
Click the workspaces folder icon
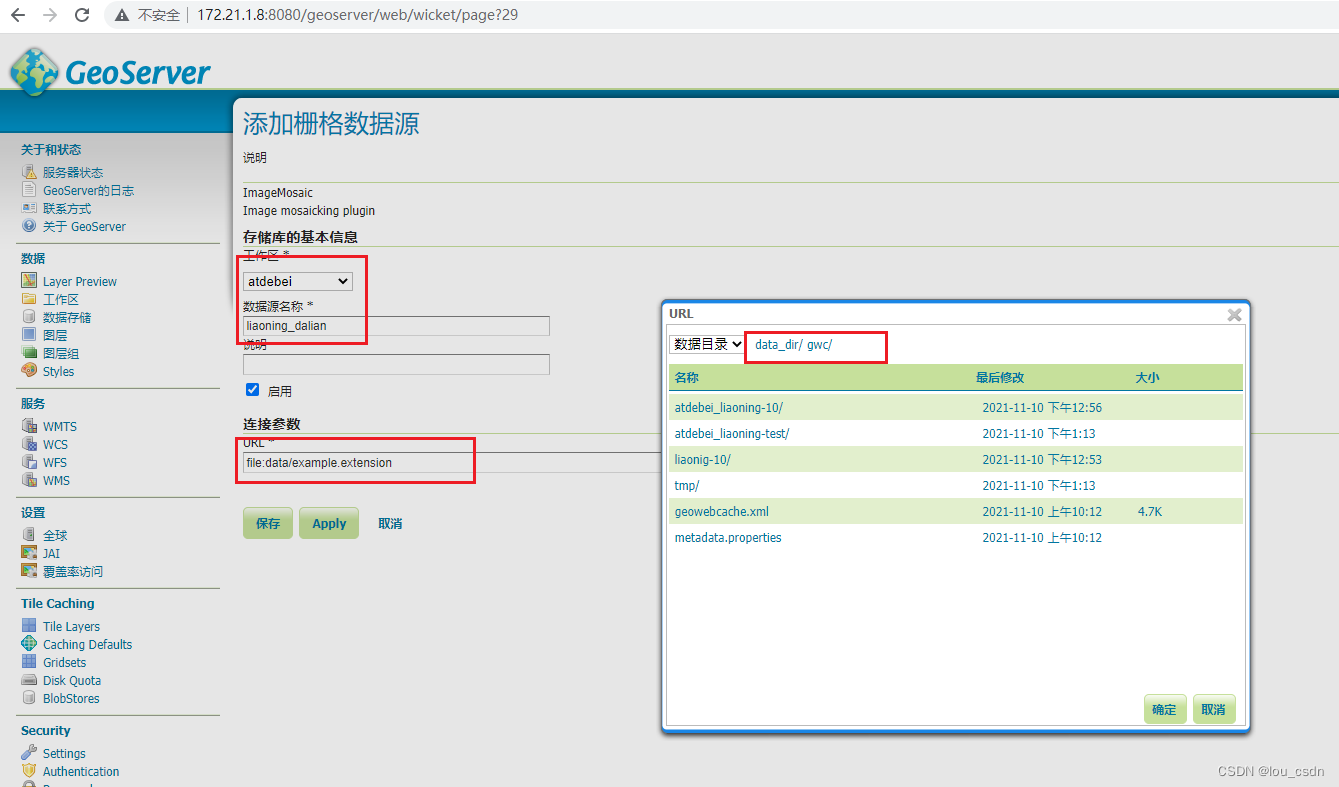29,299
